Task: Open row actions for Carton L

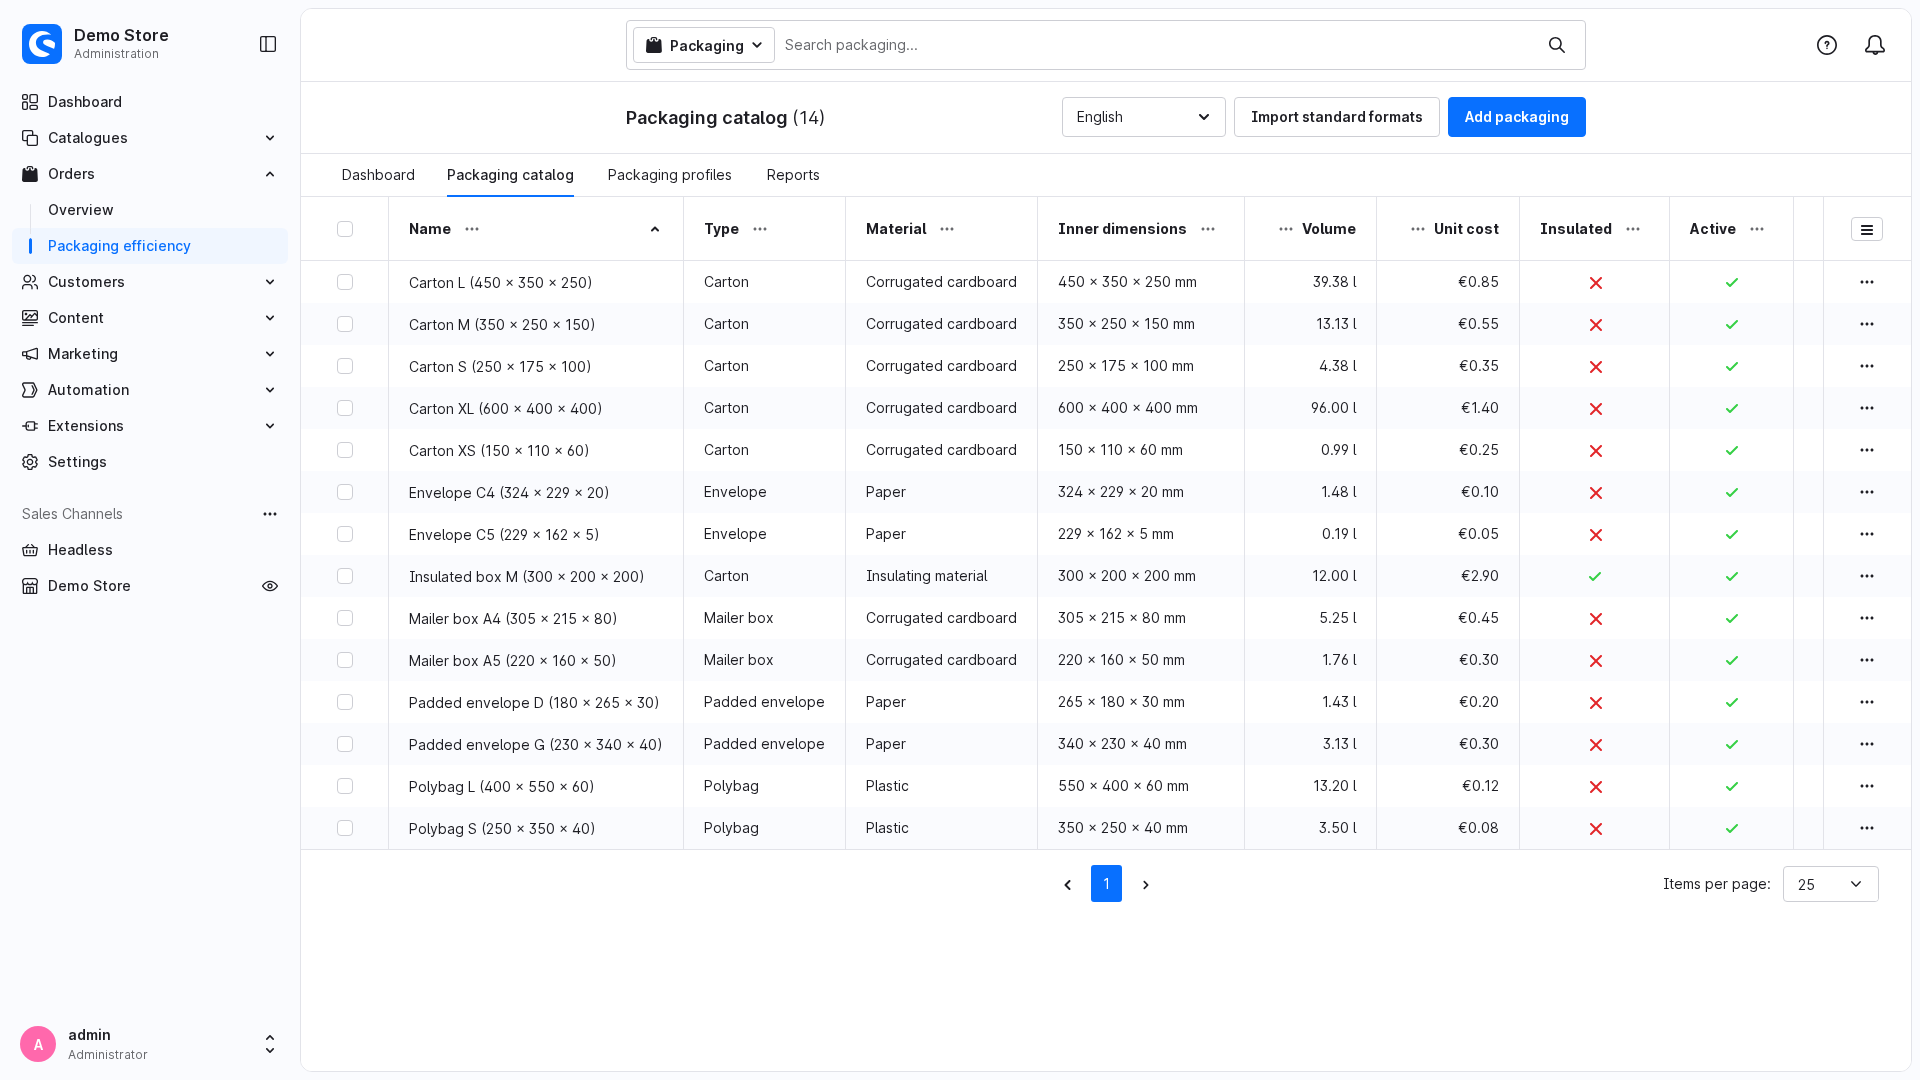Action: pyautogui.click(x=1867, y=282)
